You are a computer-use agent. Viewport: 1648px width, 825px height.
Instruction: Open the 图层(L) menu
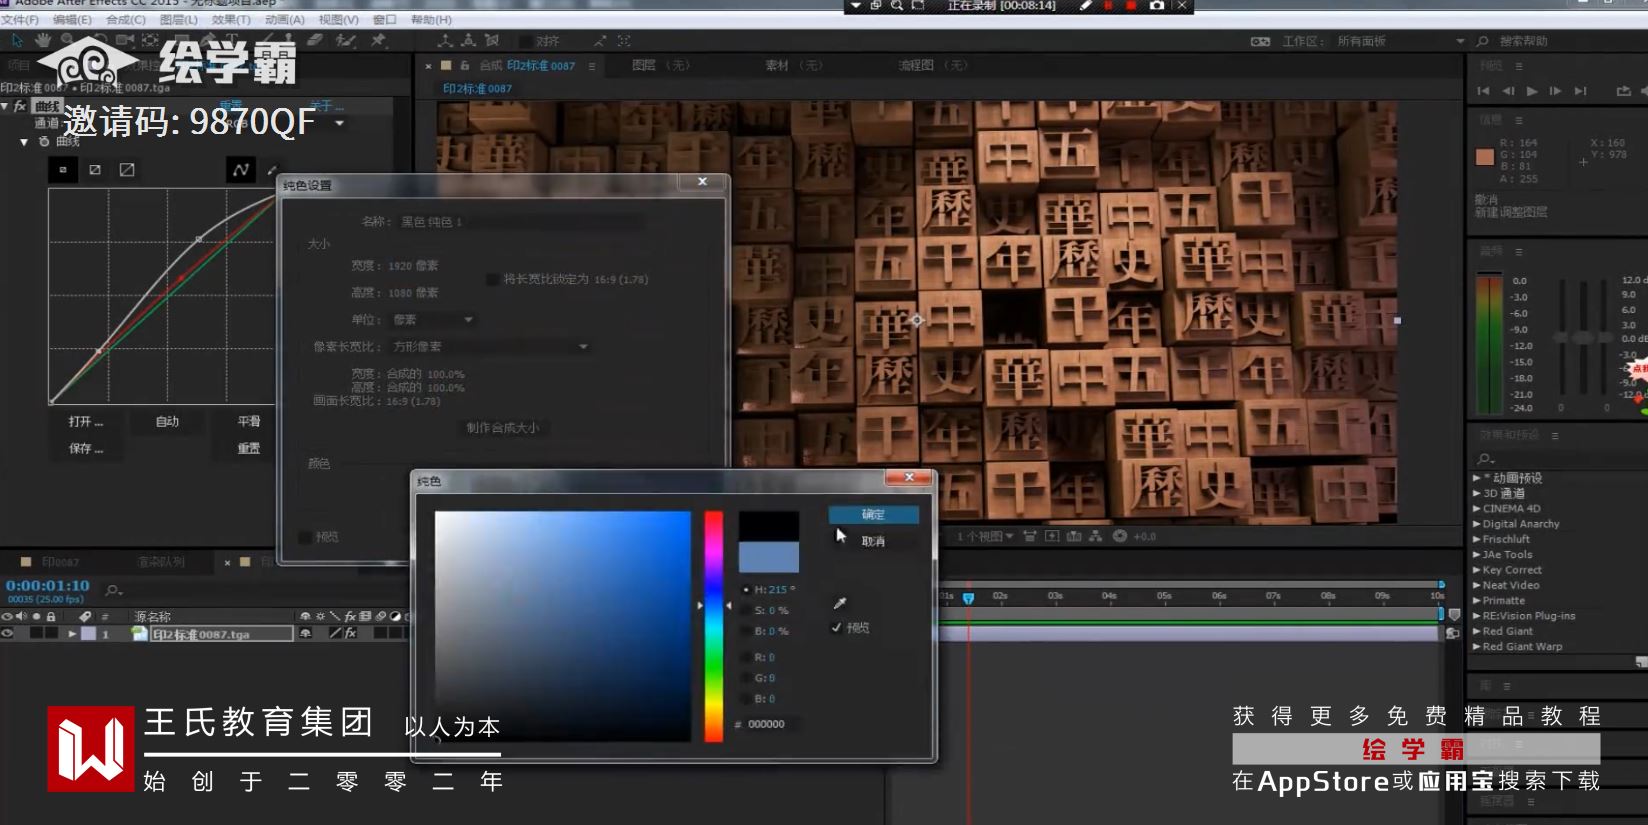179,19
